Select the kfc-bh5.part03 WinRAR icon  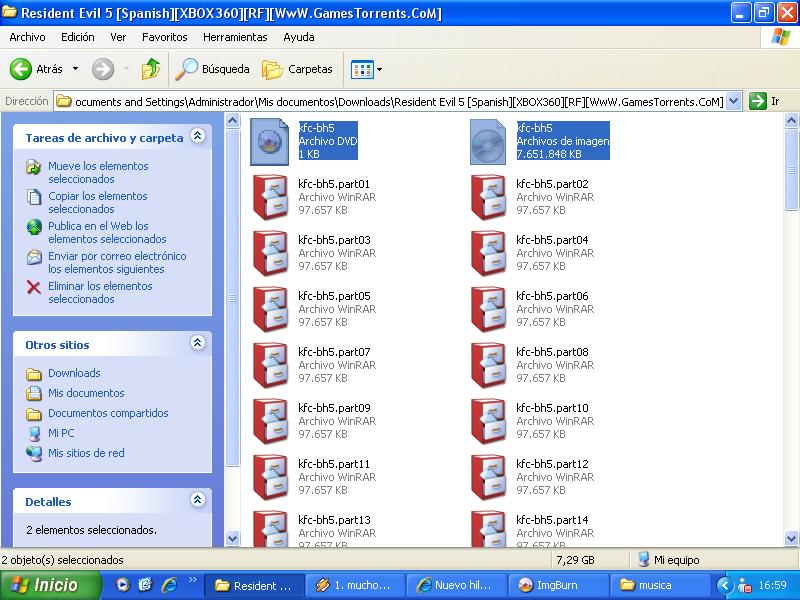tap(270, 254)
